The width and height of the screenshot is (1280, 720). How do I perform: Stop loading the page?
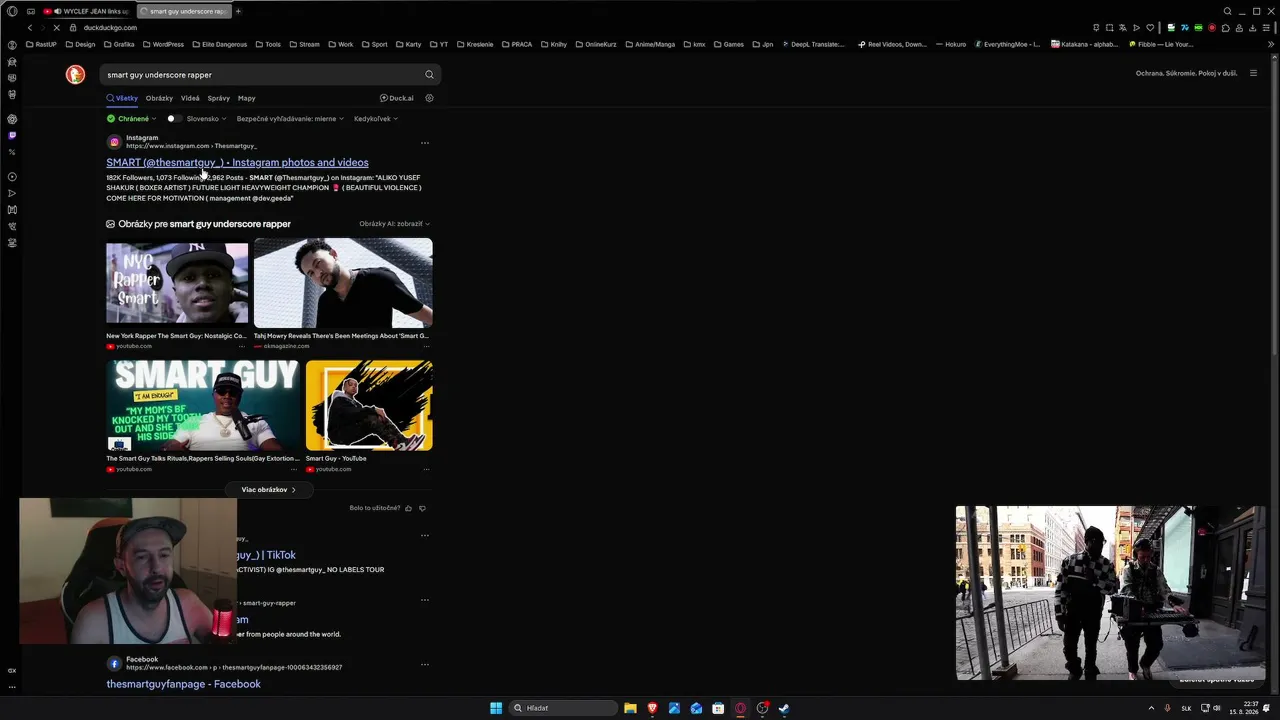tap(57, 28)
